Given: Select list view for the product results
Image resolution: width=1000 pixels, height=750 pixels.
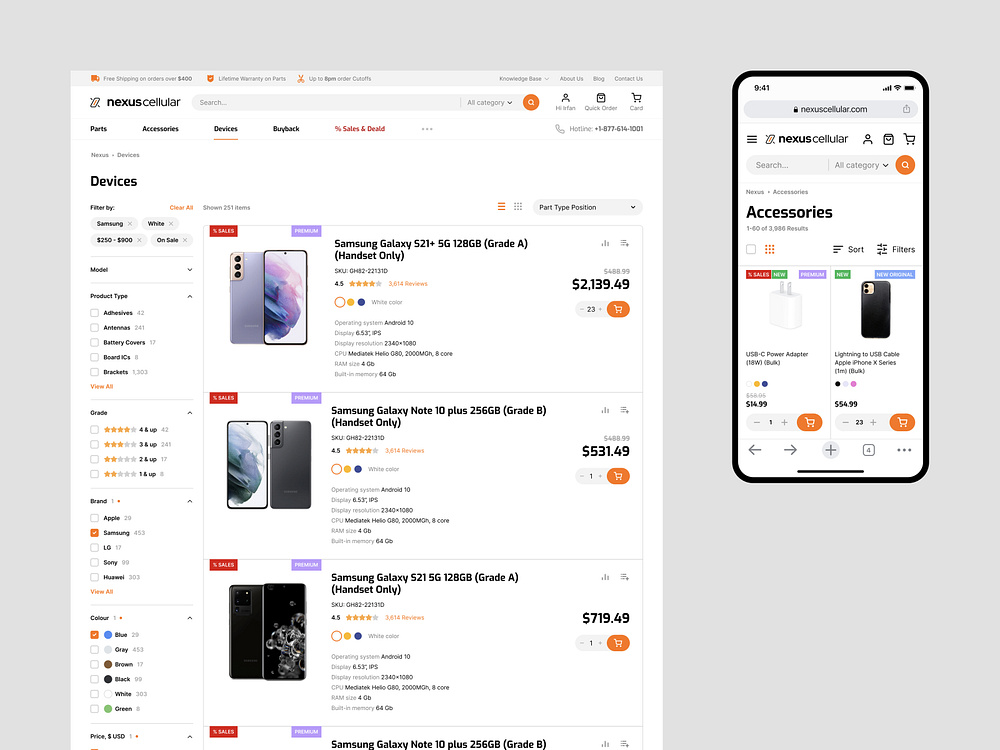Looking at the screenshot, I should tap(500, 206).
